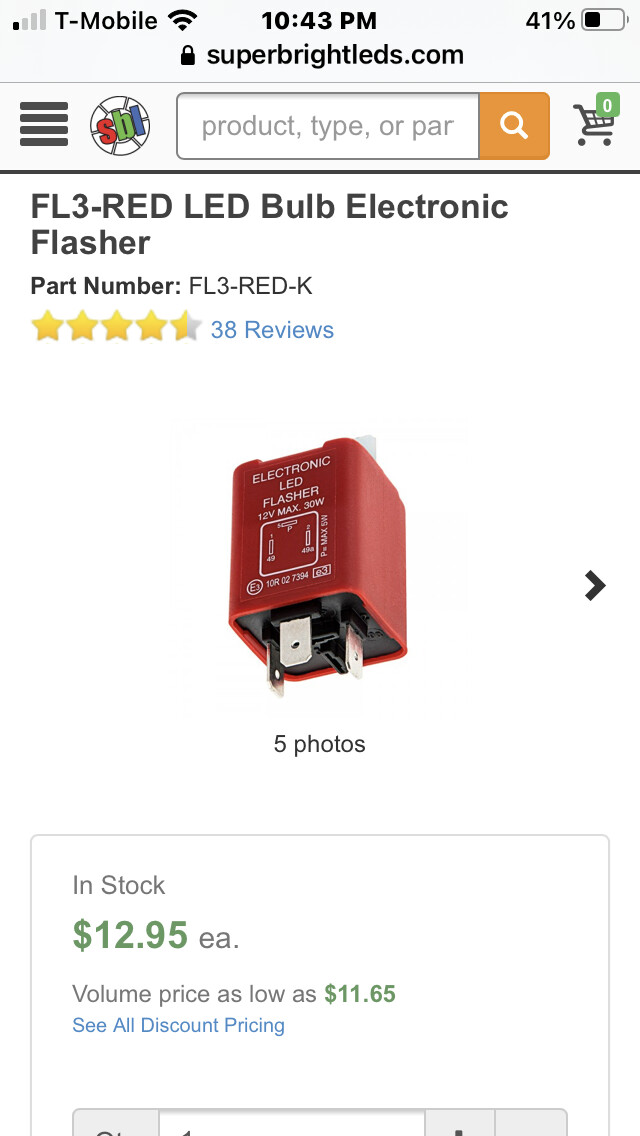Tap the Wi-Fi status icon

[x=183, y=20]
